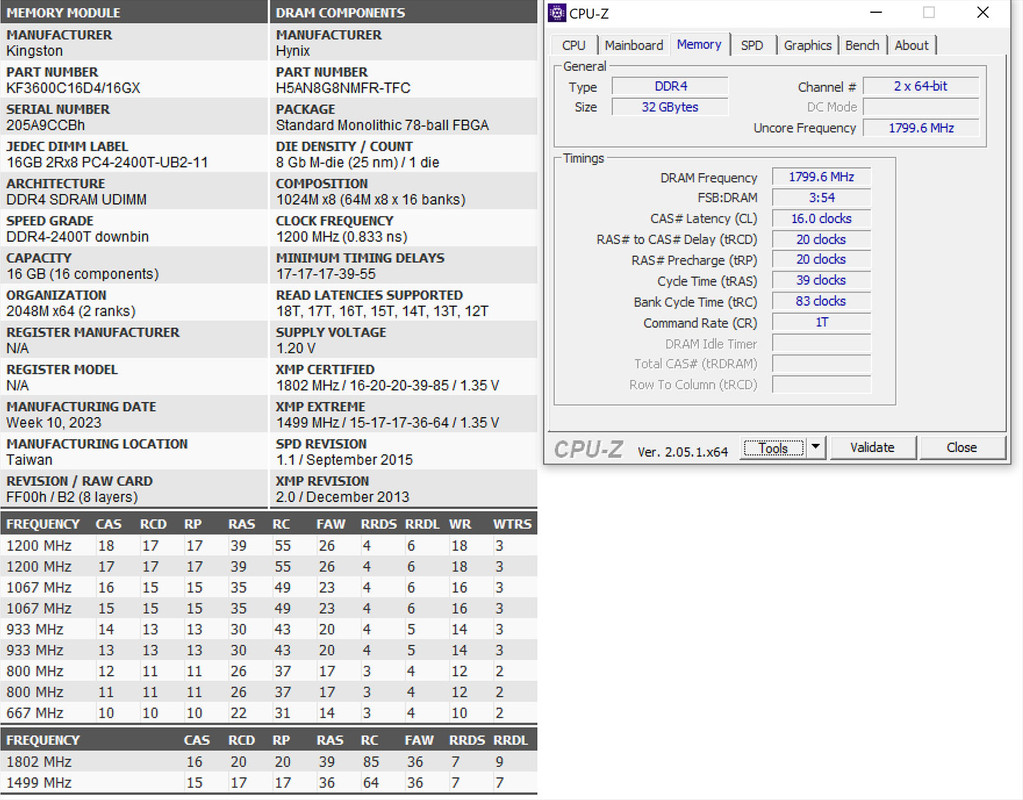Close the CPU-Z window with X
The height and width of the screenshot is (800, 1023).
(x=983, y=12)
